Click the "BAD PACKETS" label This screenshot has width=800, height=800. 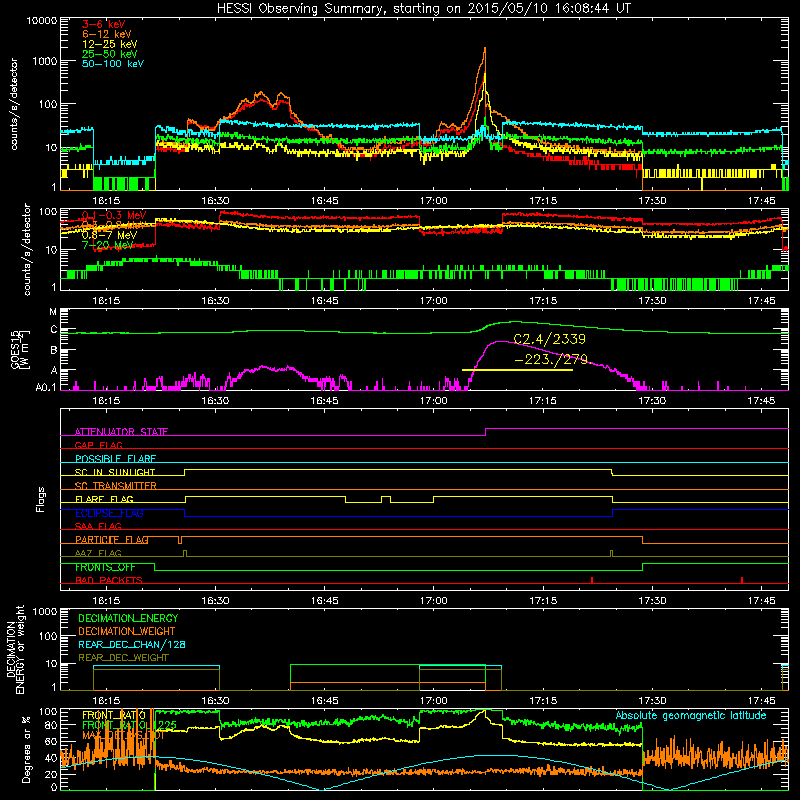[x=109, y=581]
